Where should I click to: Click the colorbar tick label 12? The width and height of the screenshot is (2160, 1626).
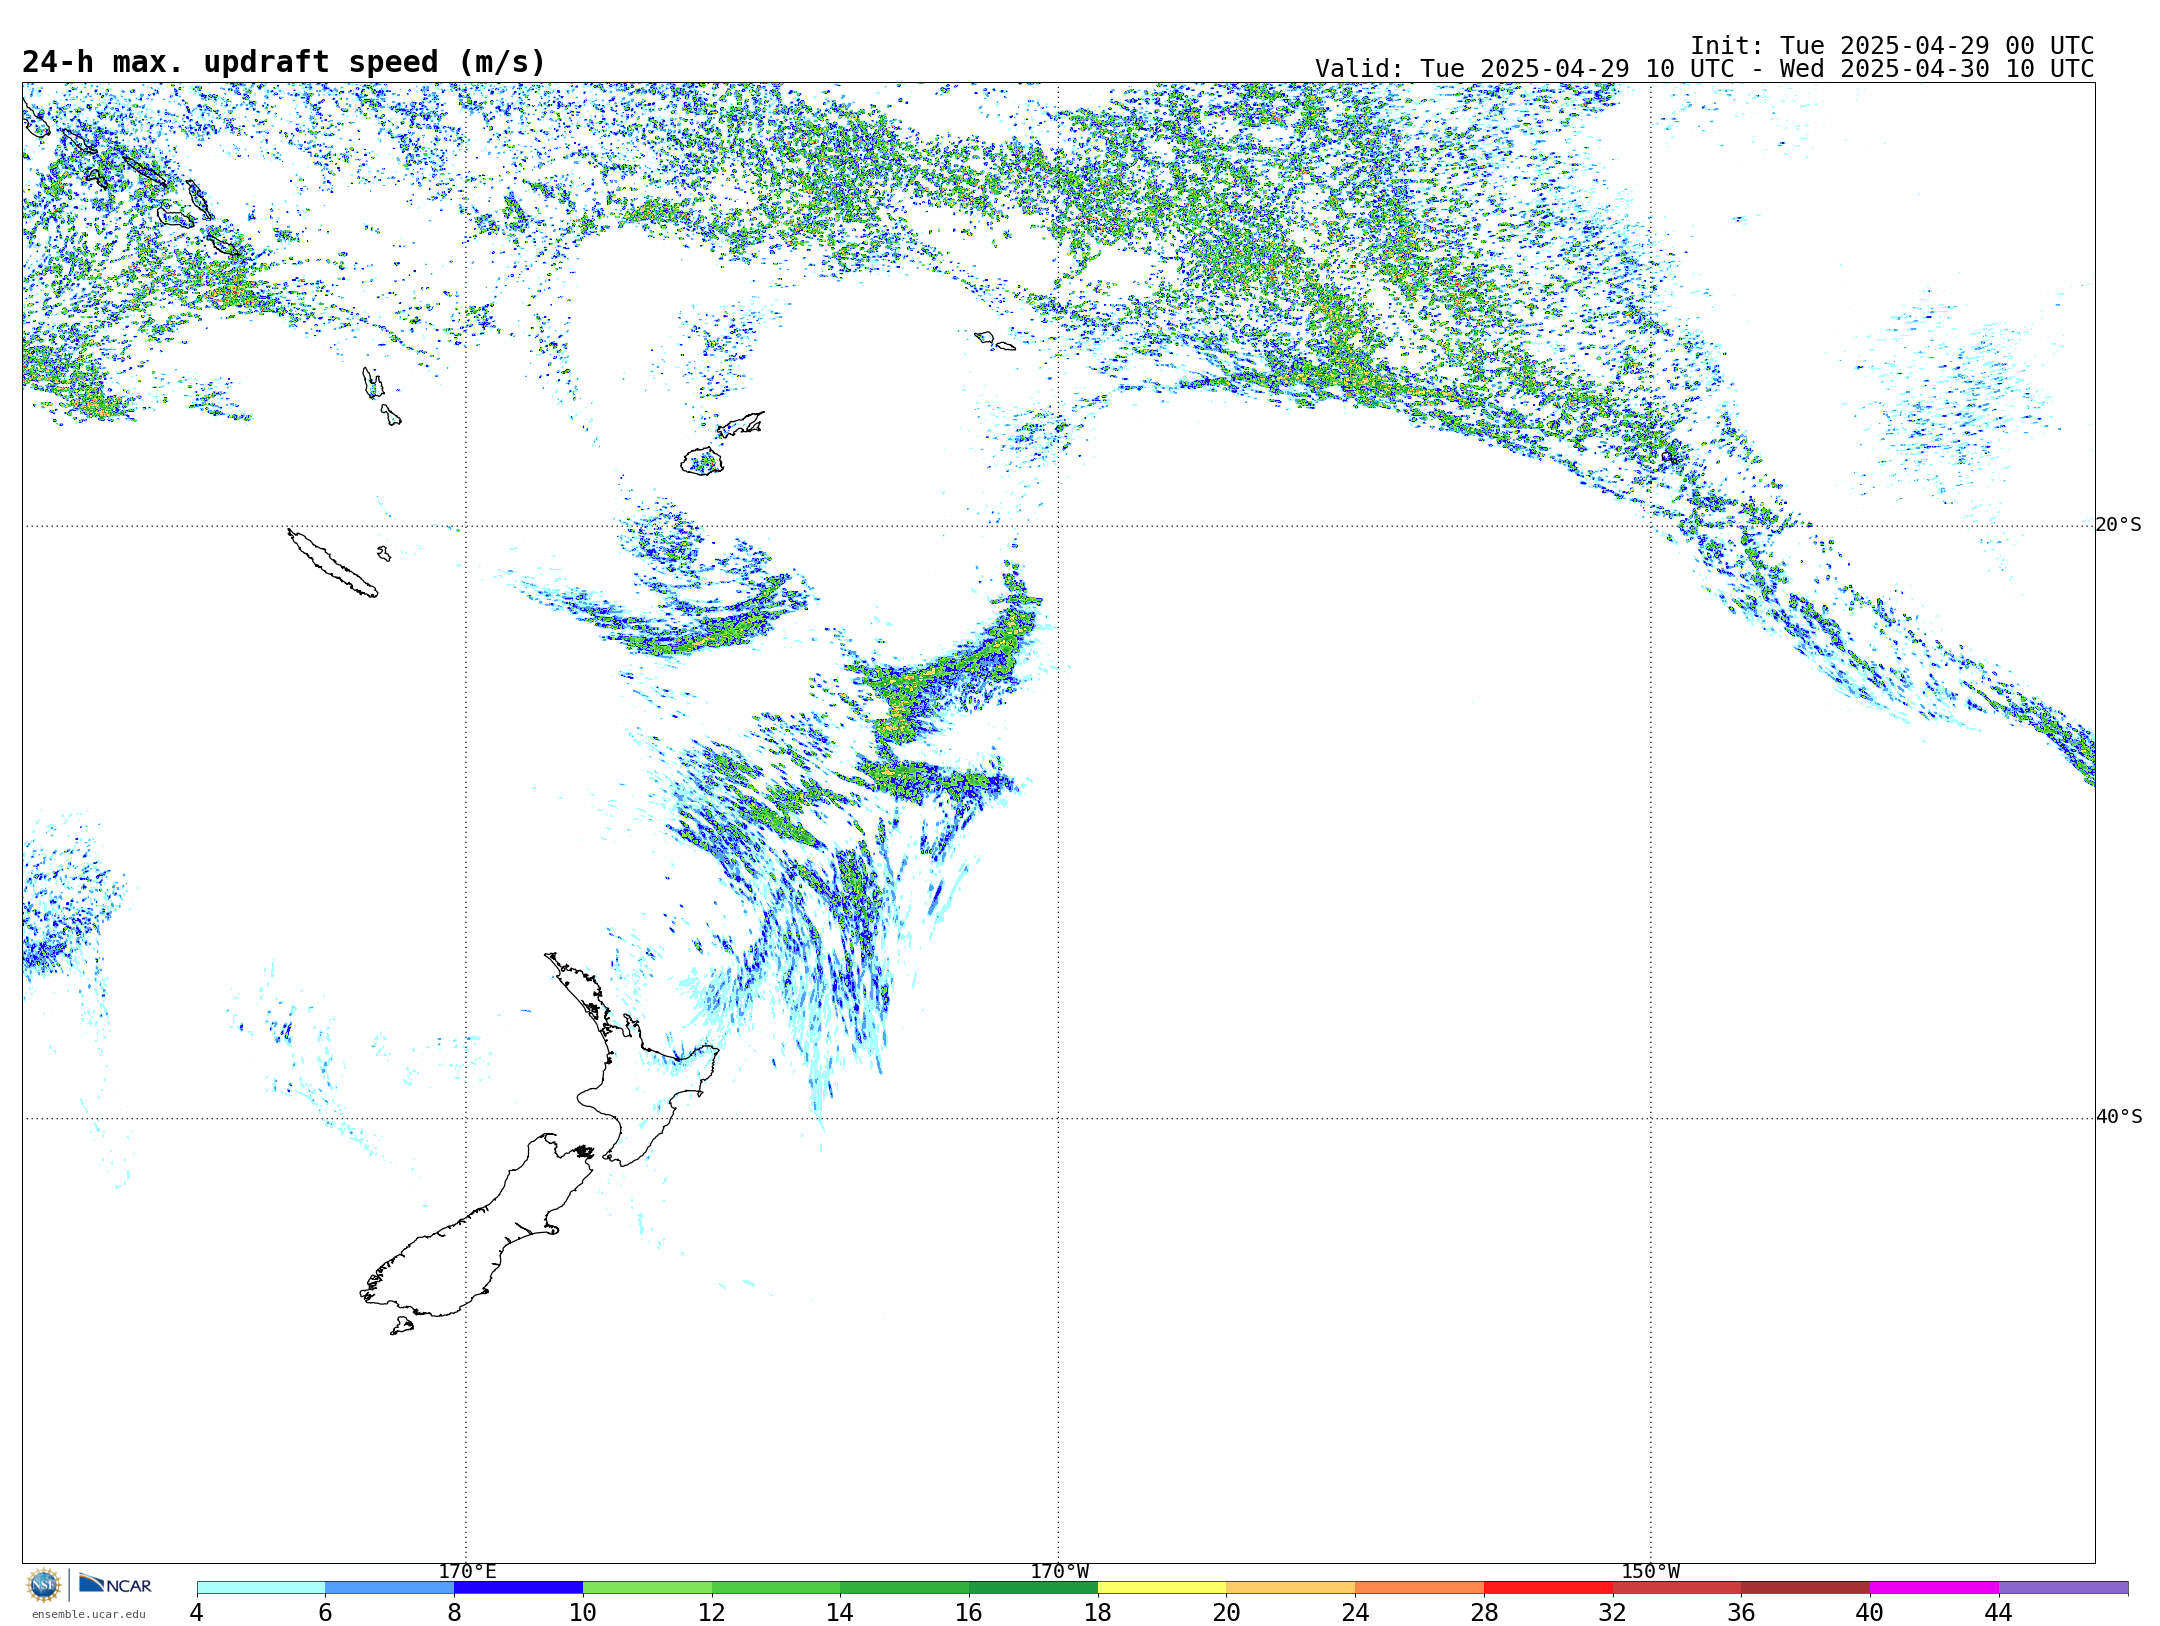[712, 1612]
